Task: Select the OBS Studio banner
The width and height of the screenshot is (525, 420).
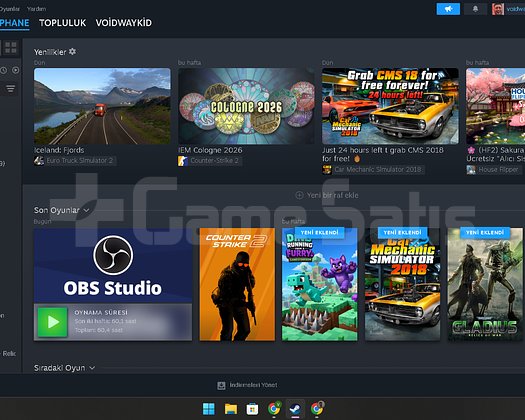Action: coord(113,266)
